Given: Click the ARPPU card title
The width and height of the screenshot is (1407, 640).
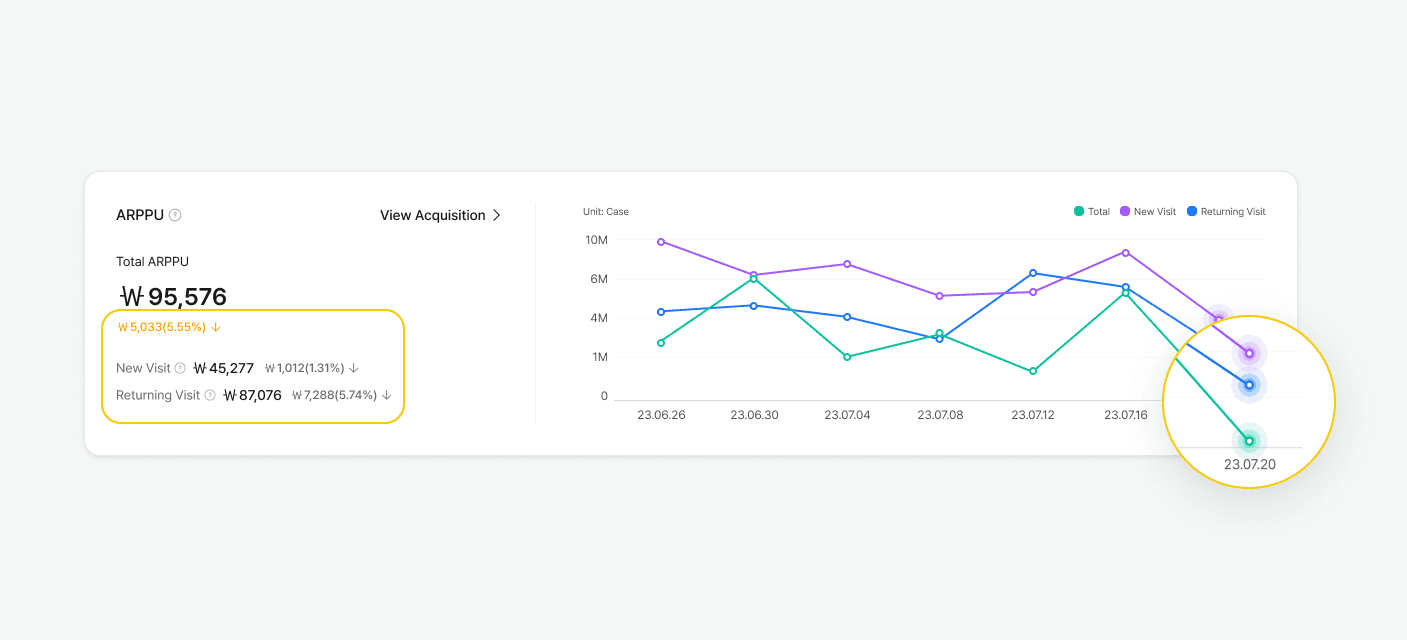Looking at the screenshot, I should click(x=139, y=215).
